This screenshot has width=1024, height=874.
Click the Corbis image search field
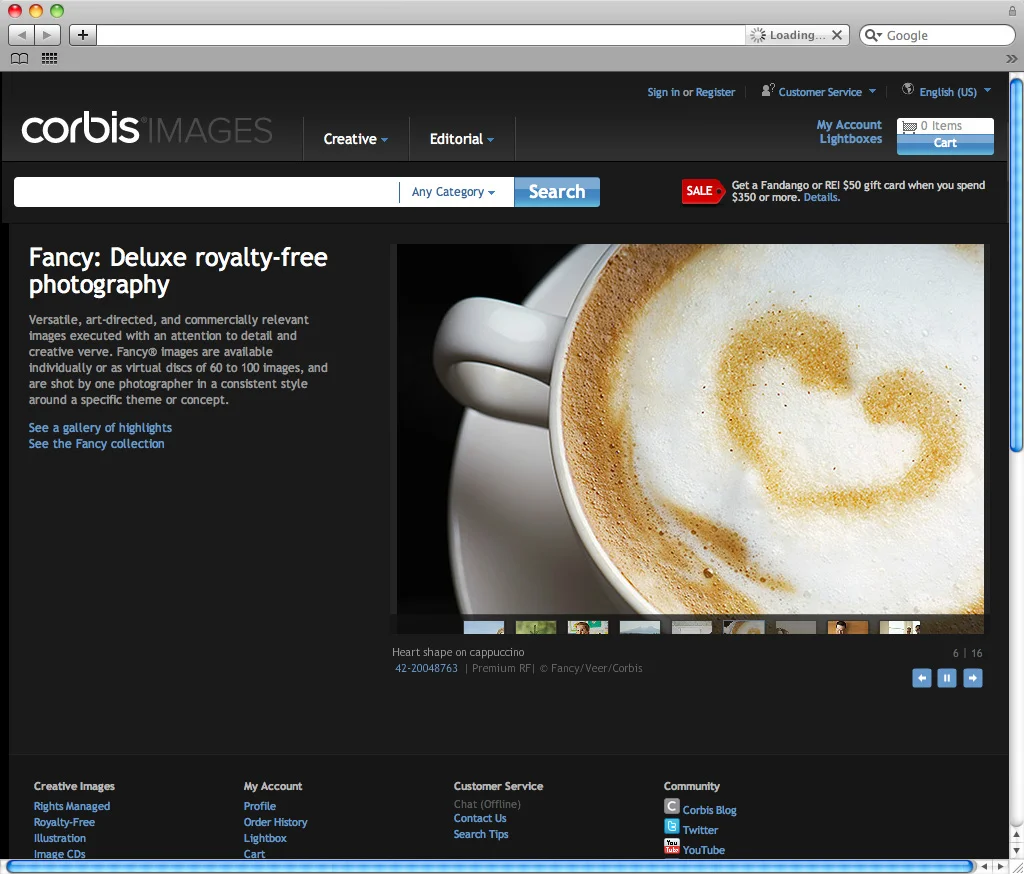pyautogui.click(x=206, y=192)
